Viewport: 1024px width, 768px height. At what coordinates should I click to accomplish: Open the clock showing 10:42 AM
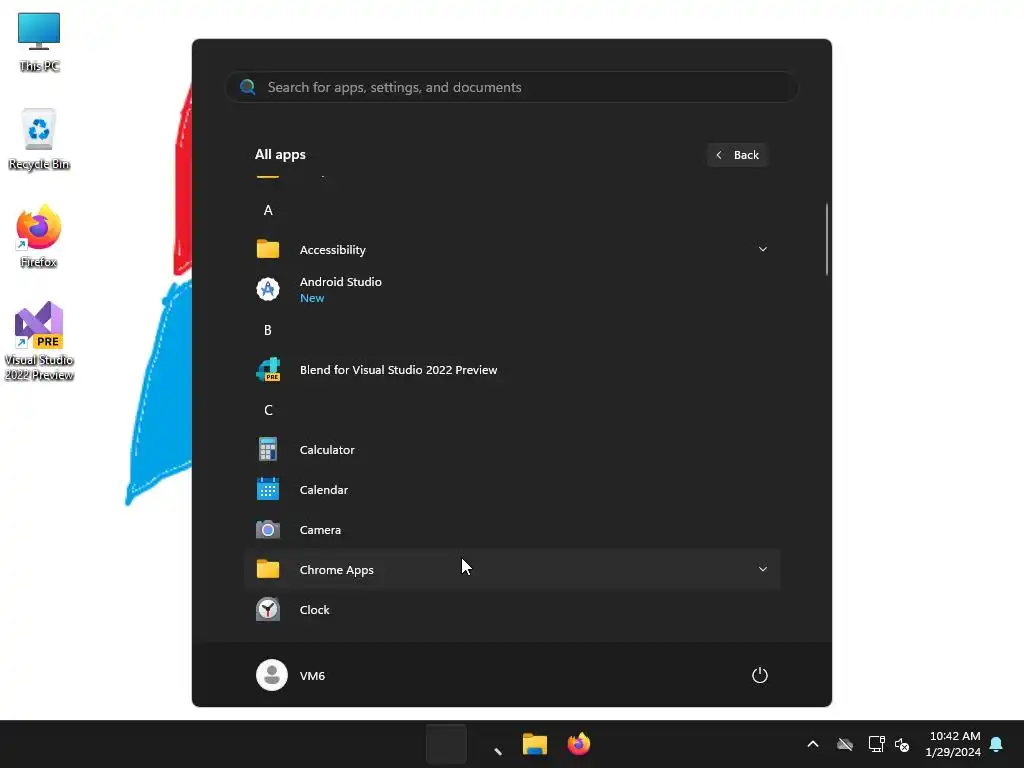pyautogui.click(x=953, y=744)
